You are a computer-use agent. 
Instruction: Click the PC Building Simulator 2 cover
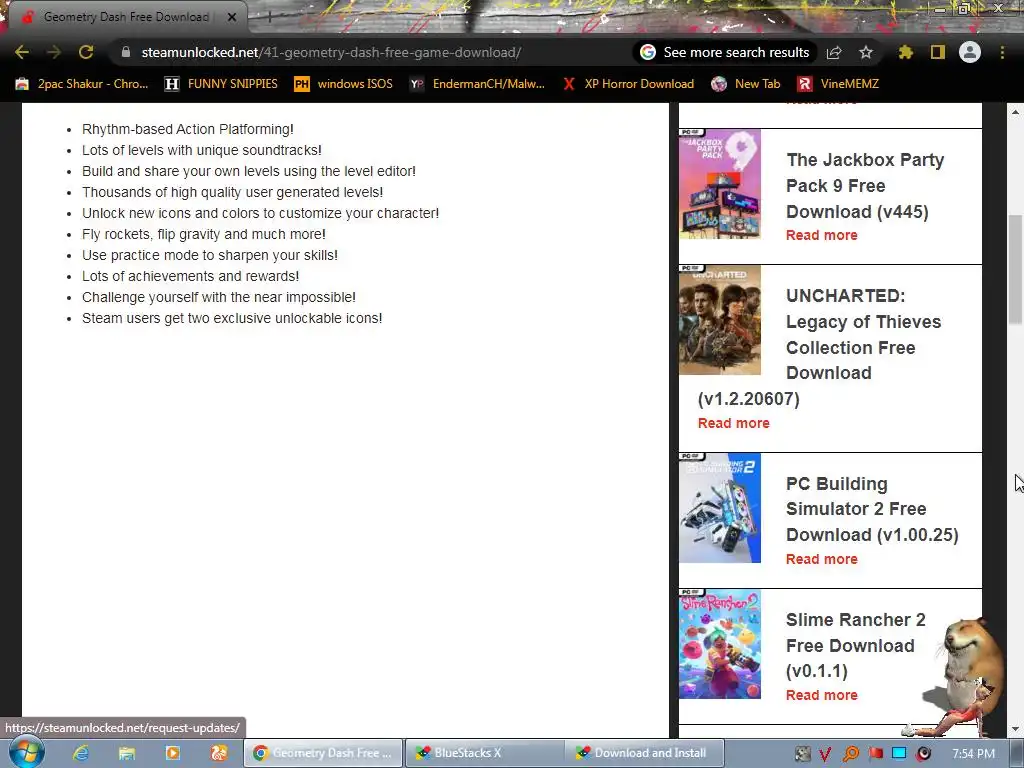(x=720, y=508)
